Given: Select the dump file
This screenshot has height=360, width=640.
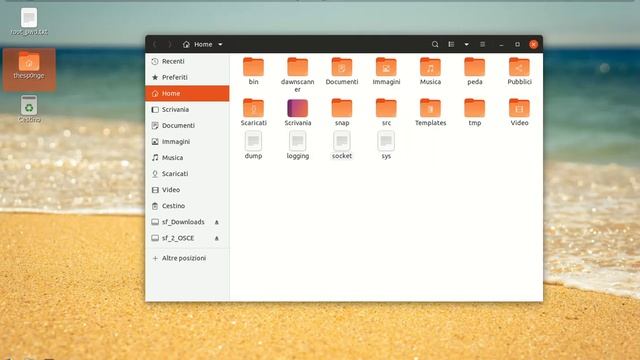Looking at the screenshot, I should (253, 141).
